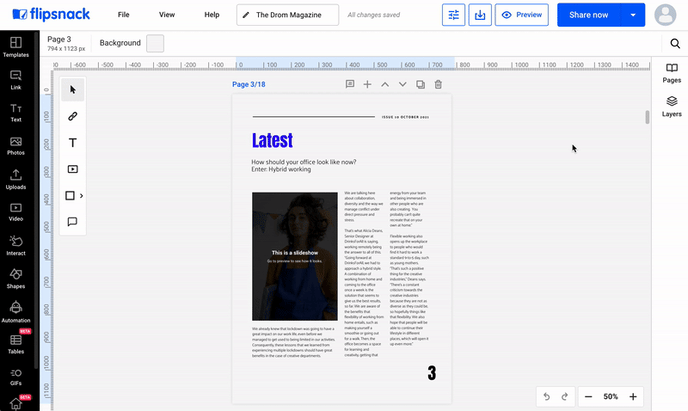This screenshot has width=688, height=411.
Task: Click the Page 3/18 label
Action: click(x=249, y=84)
